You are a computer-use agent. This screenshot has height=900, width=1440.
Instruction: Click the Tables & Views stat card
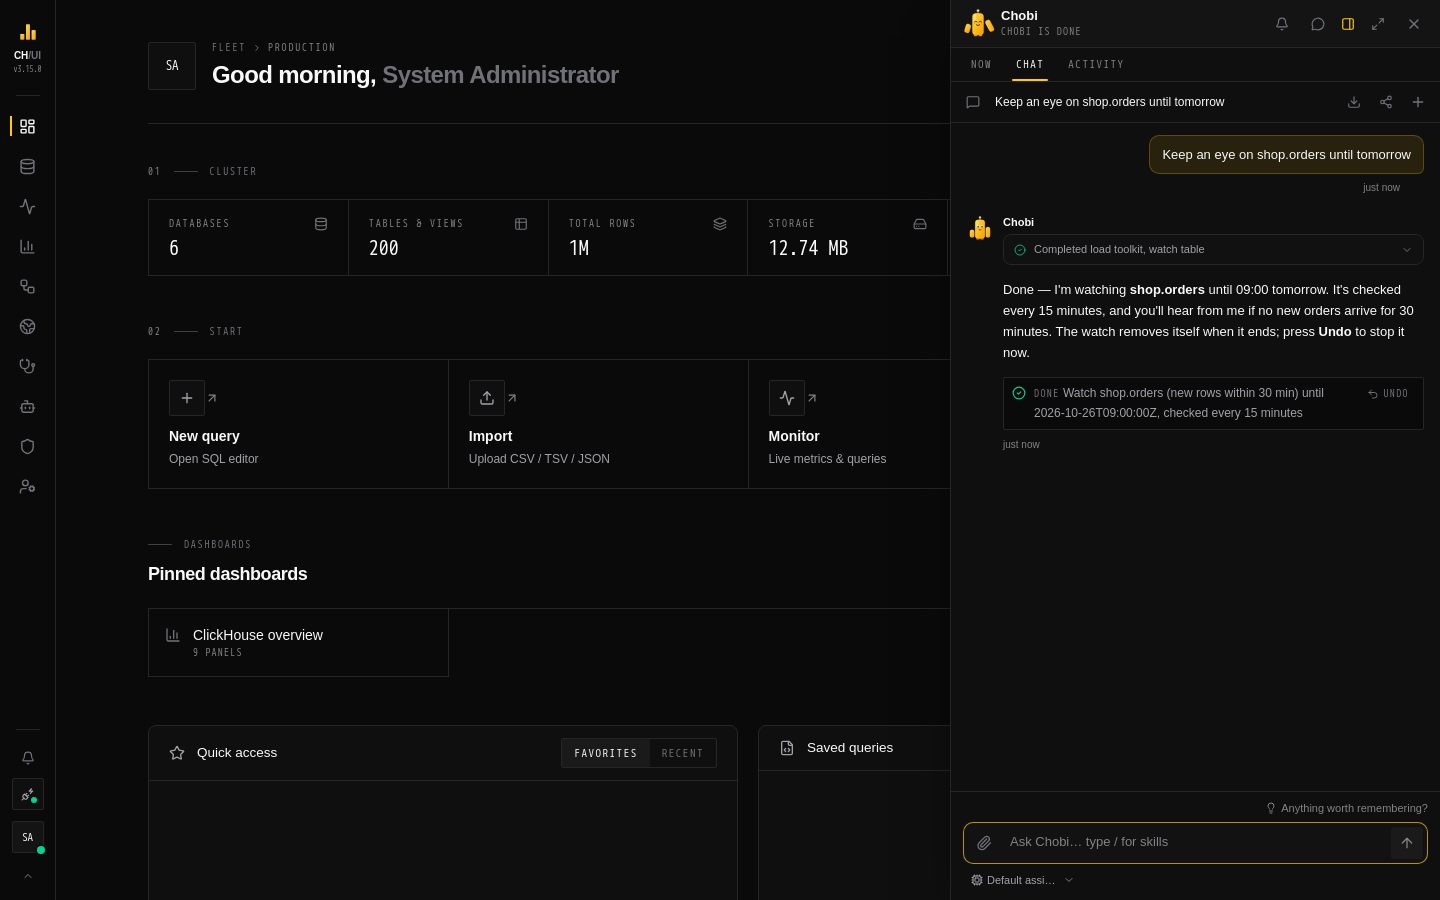coord(448,237)
